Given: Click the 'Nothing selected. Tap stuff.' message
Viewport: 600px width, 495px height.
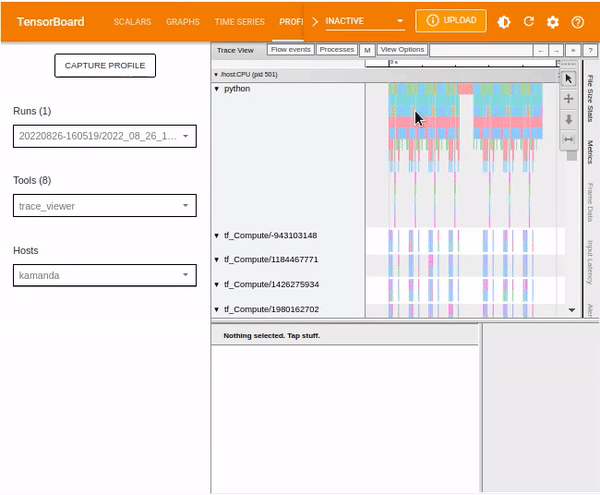Looking at the screenshot, I should click(272, 336).
